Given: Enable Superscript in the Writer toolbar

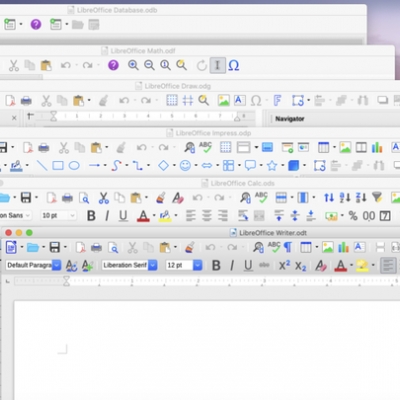Looking at the screenshot, I should [284, 265].
